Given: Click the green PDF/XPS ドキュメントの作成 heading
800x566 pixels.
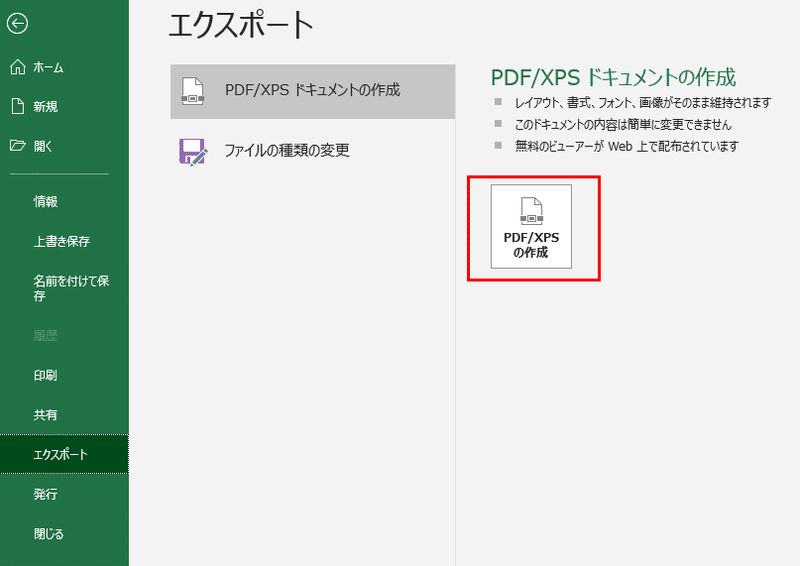Looking at the screenshot, I should click(613, 78).
